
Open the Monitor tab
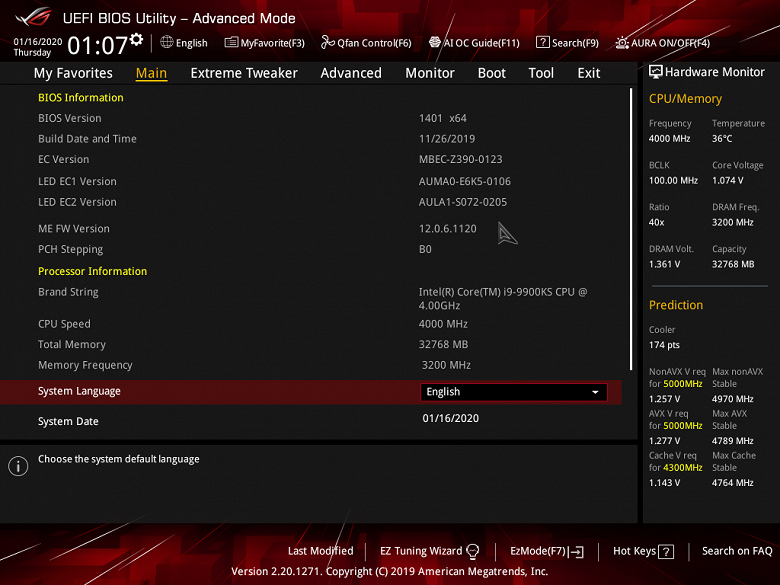[x=430, y=73]
